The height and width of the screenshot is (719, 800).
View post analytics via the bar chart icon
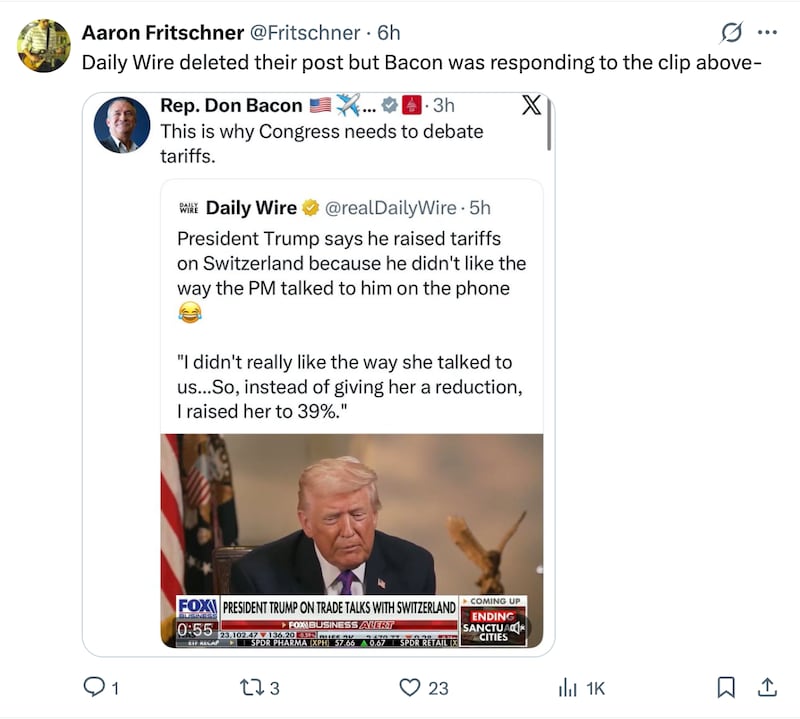point(568,688)
